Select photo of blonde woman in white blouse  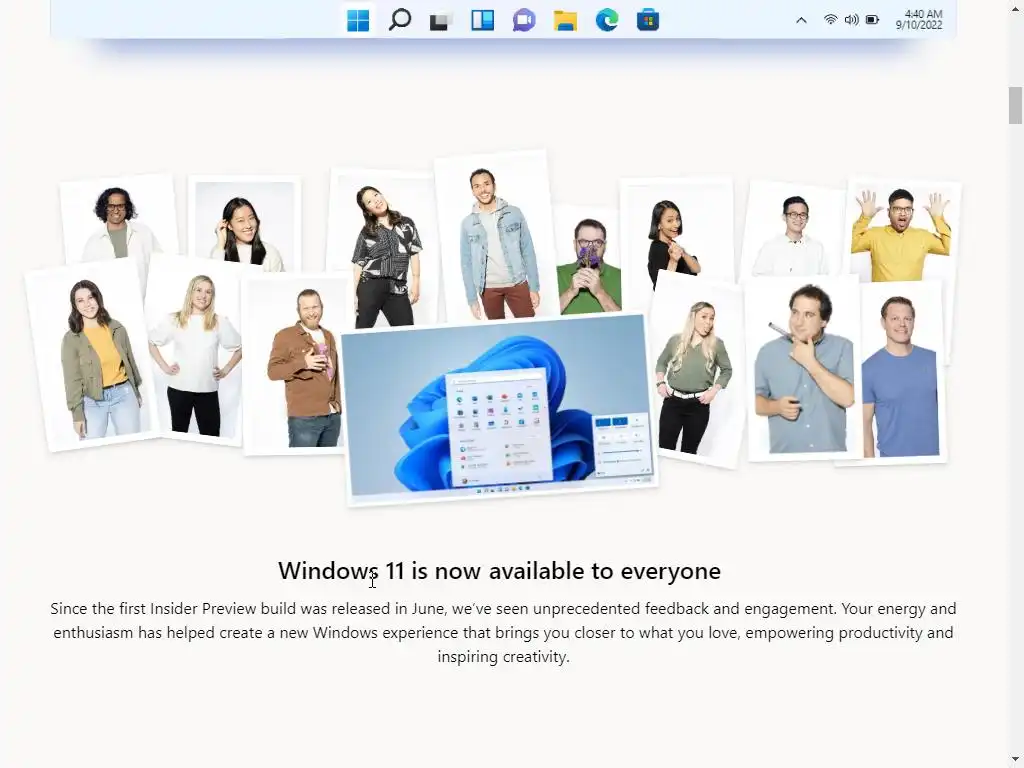point(194,350)
